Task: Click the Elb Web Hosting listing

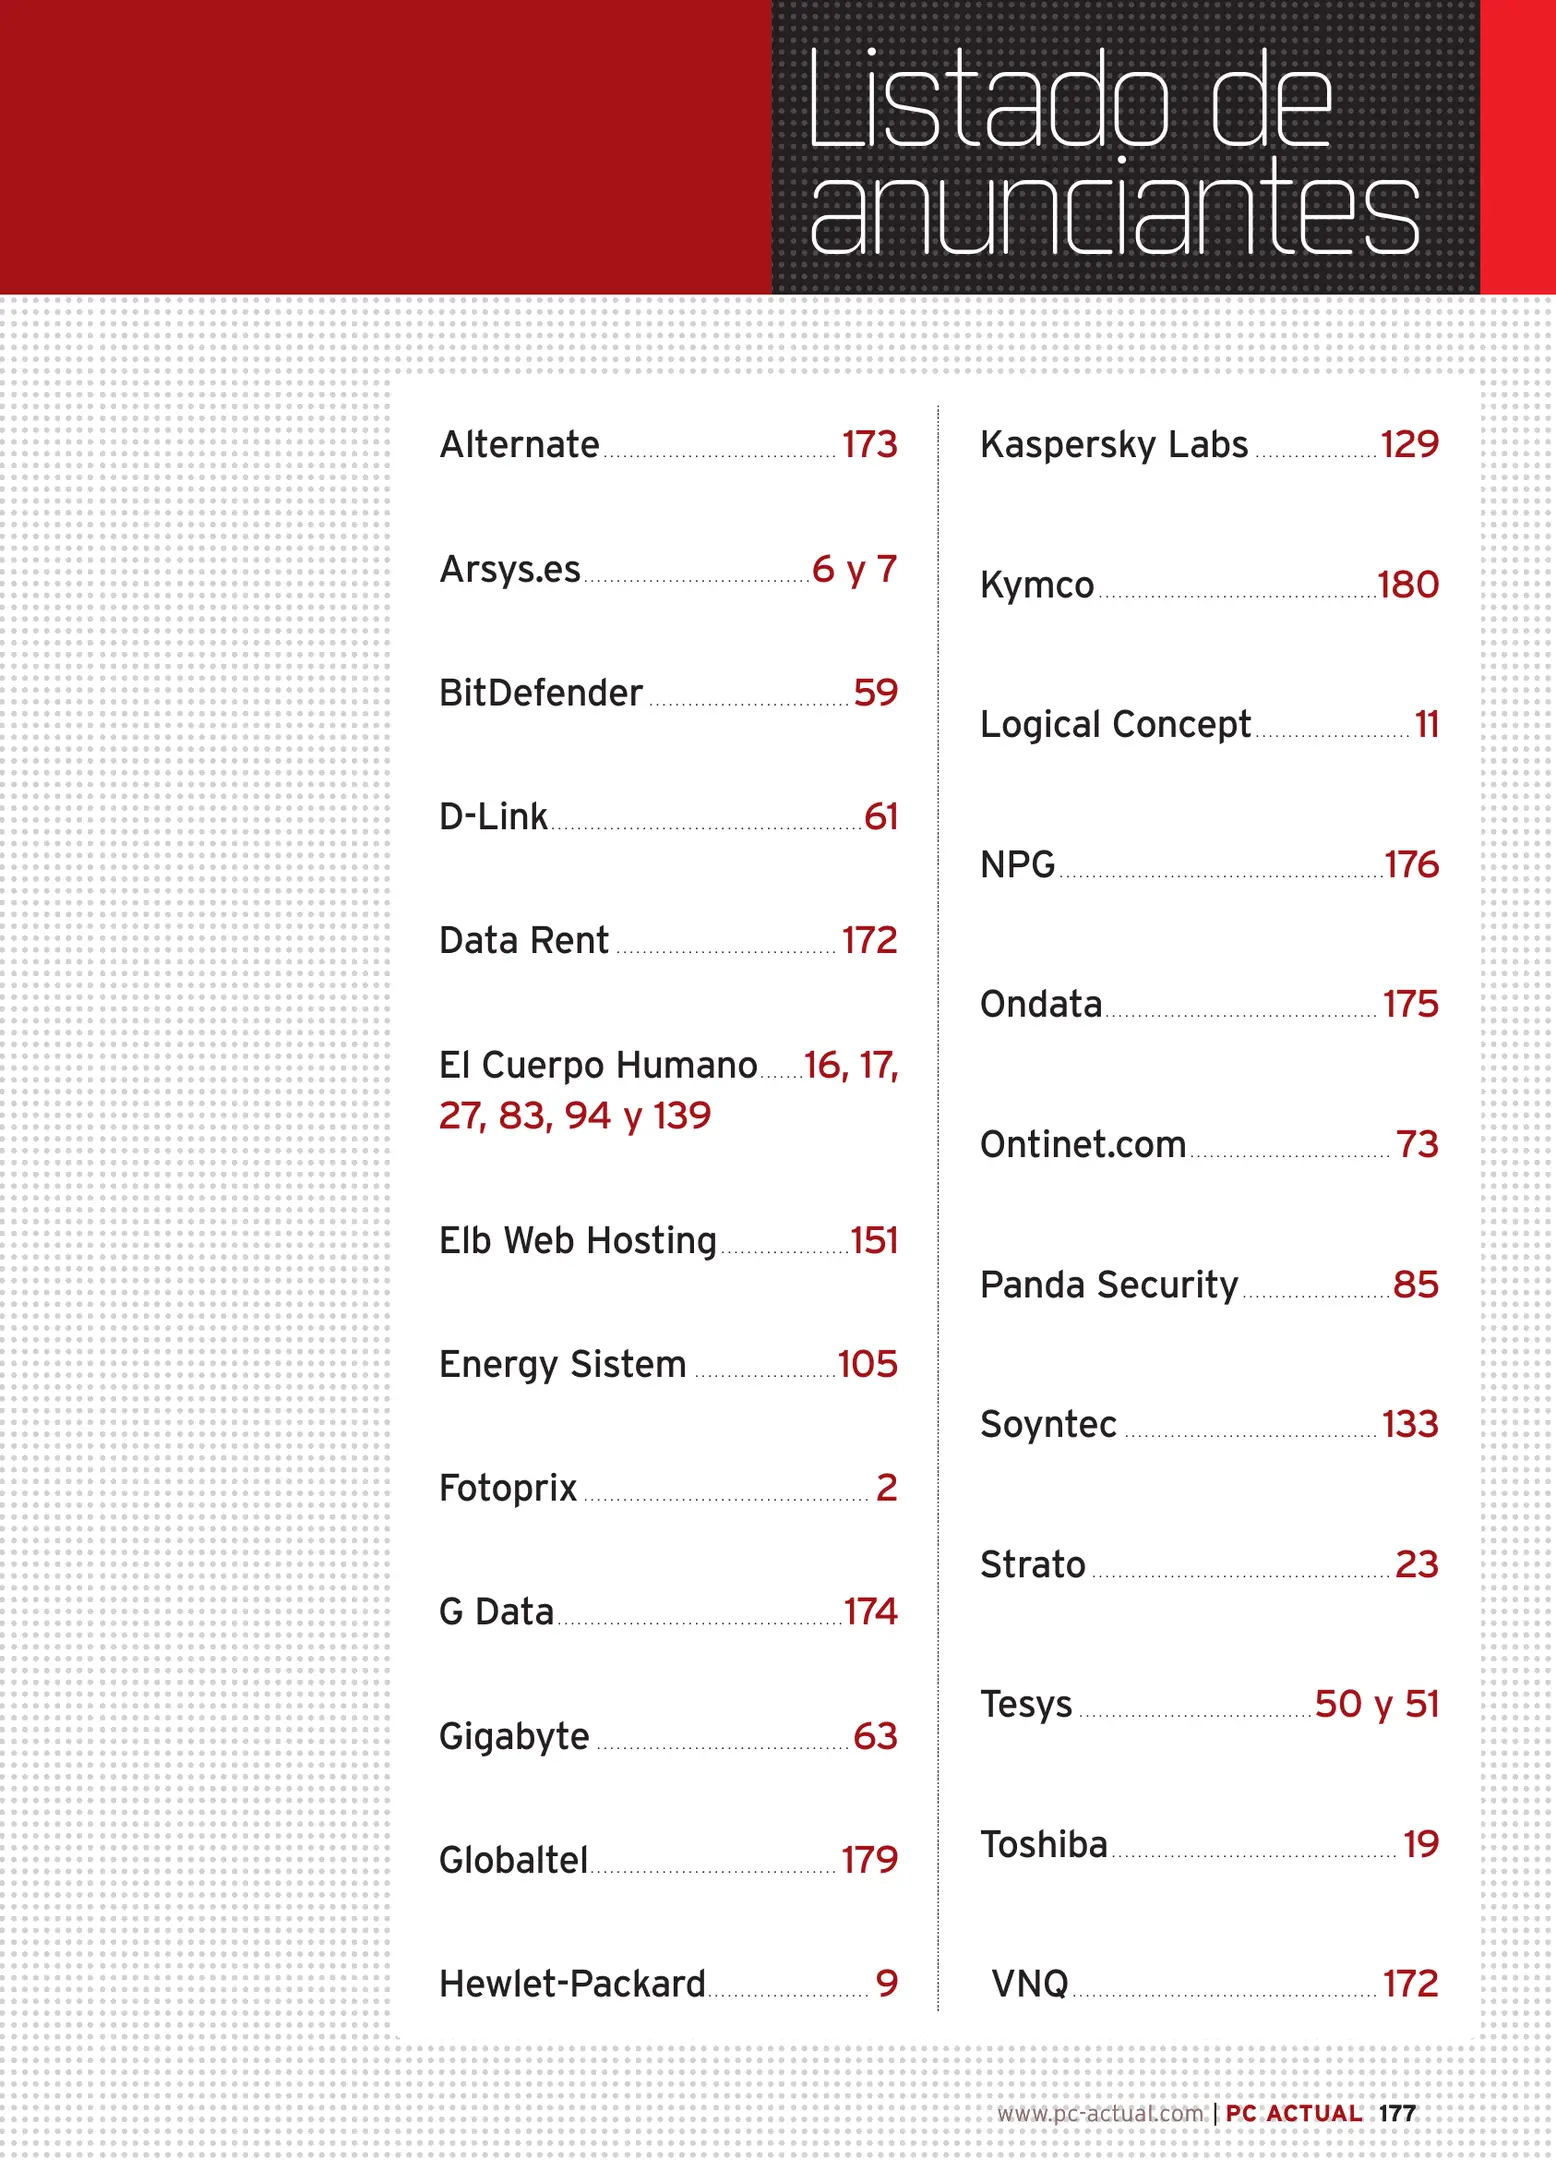Action: pos(578,1241)
